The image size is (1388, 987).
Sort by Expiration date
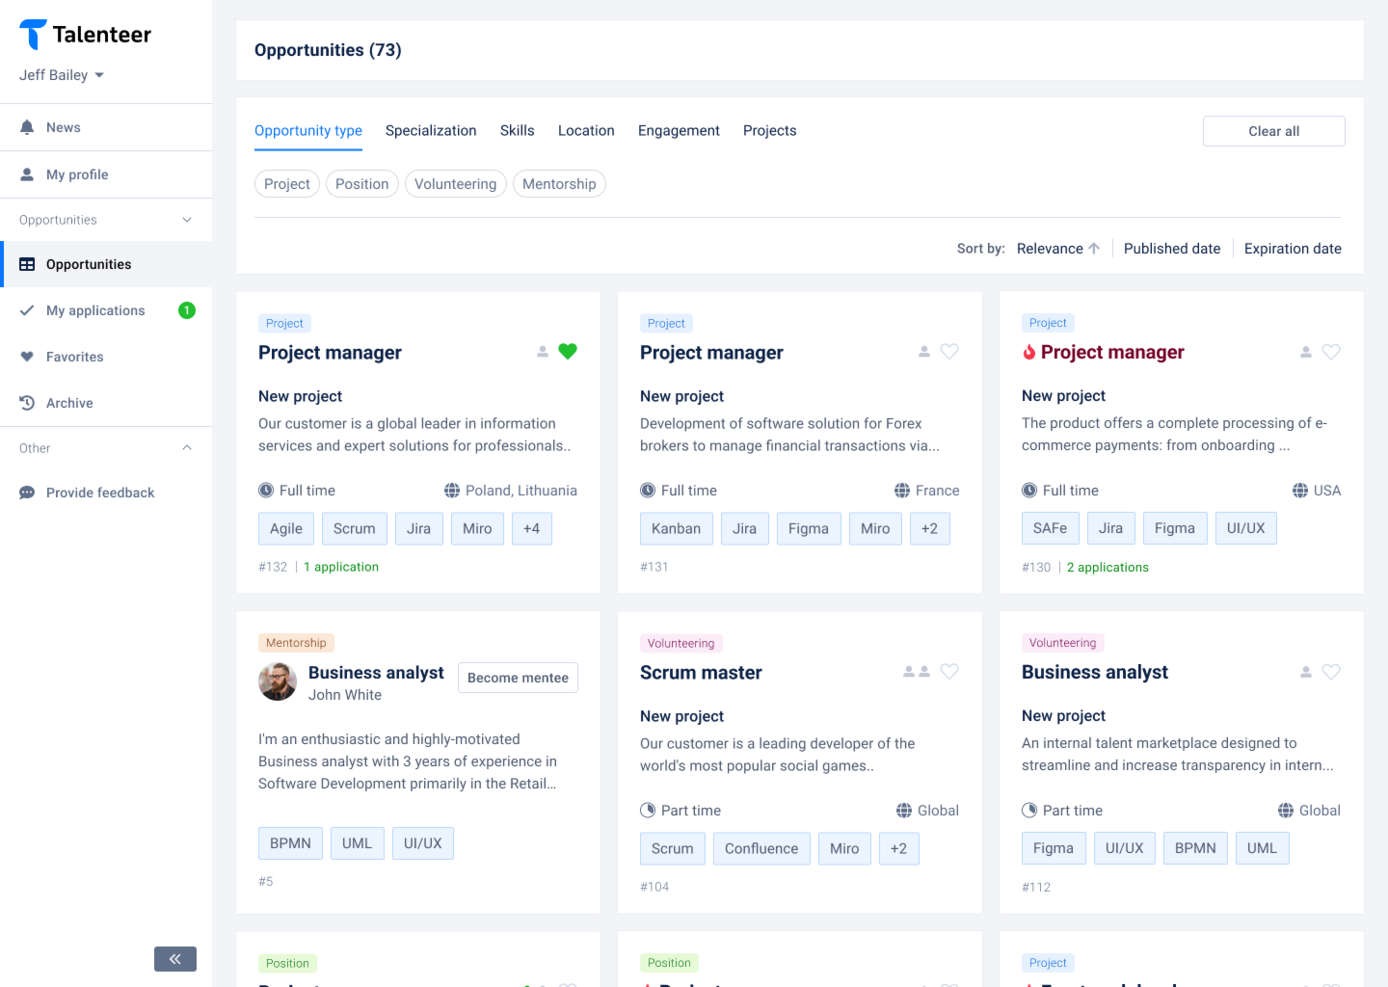pyautogui.click(x=1293, y=248)
